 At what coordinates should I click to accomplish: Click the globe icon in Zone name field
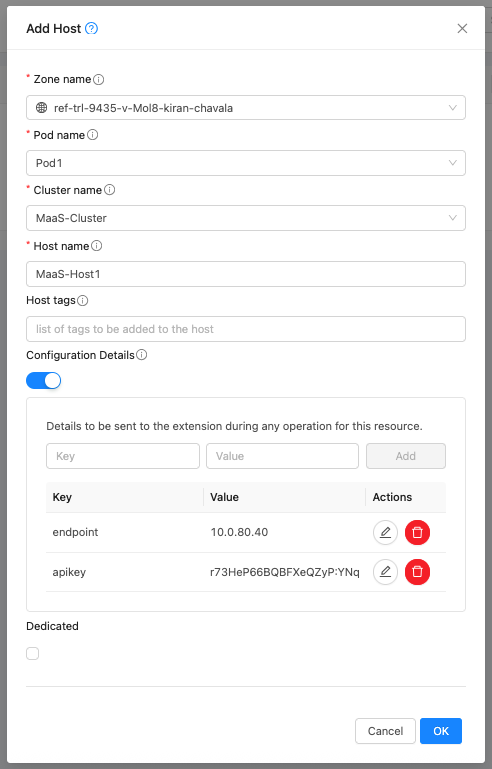[42, 108]
